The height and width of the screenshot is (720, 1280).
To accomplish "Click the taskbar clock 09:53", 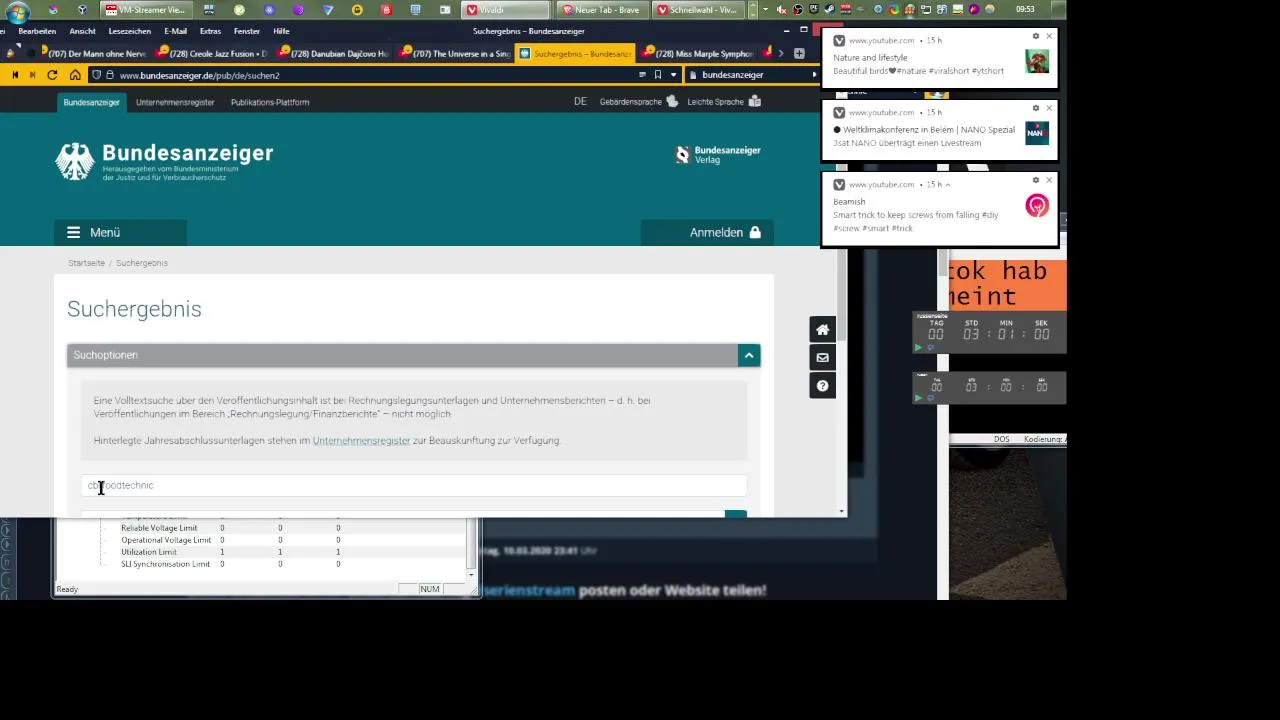I will 1025,9.
